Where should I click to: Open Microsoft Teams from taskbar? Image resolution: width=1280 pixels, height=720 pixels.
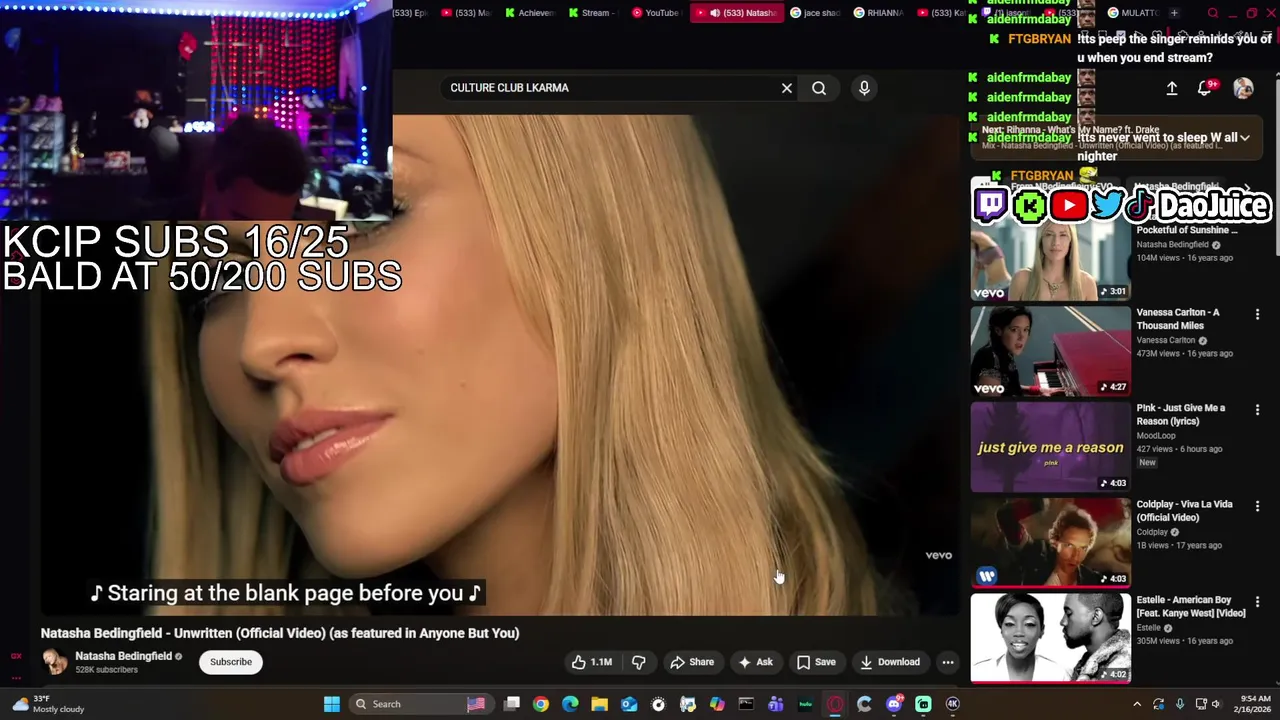coord(776,704)
